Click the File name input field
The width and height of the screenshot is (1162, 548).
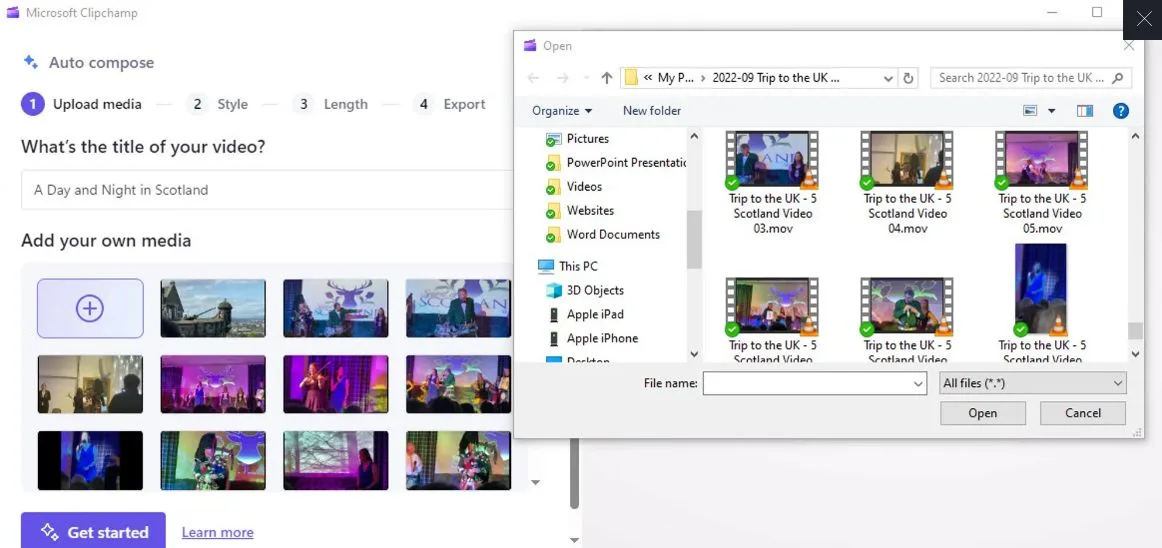coord(807,383)
